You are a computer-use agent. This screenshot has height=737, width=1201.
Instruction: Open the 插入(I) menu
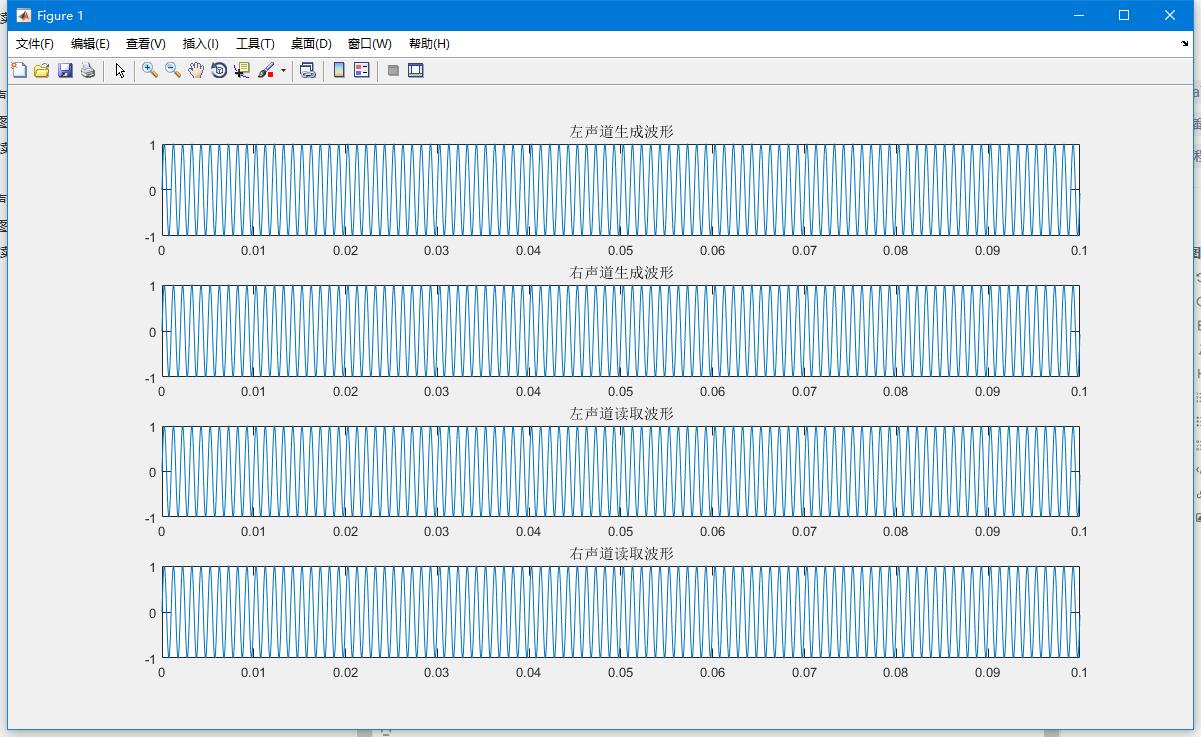[200, 44]
